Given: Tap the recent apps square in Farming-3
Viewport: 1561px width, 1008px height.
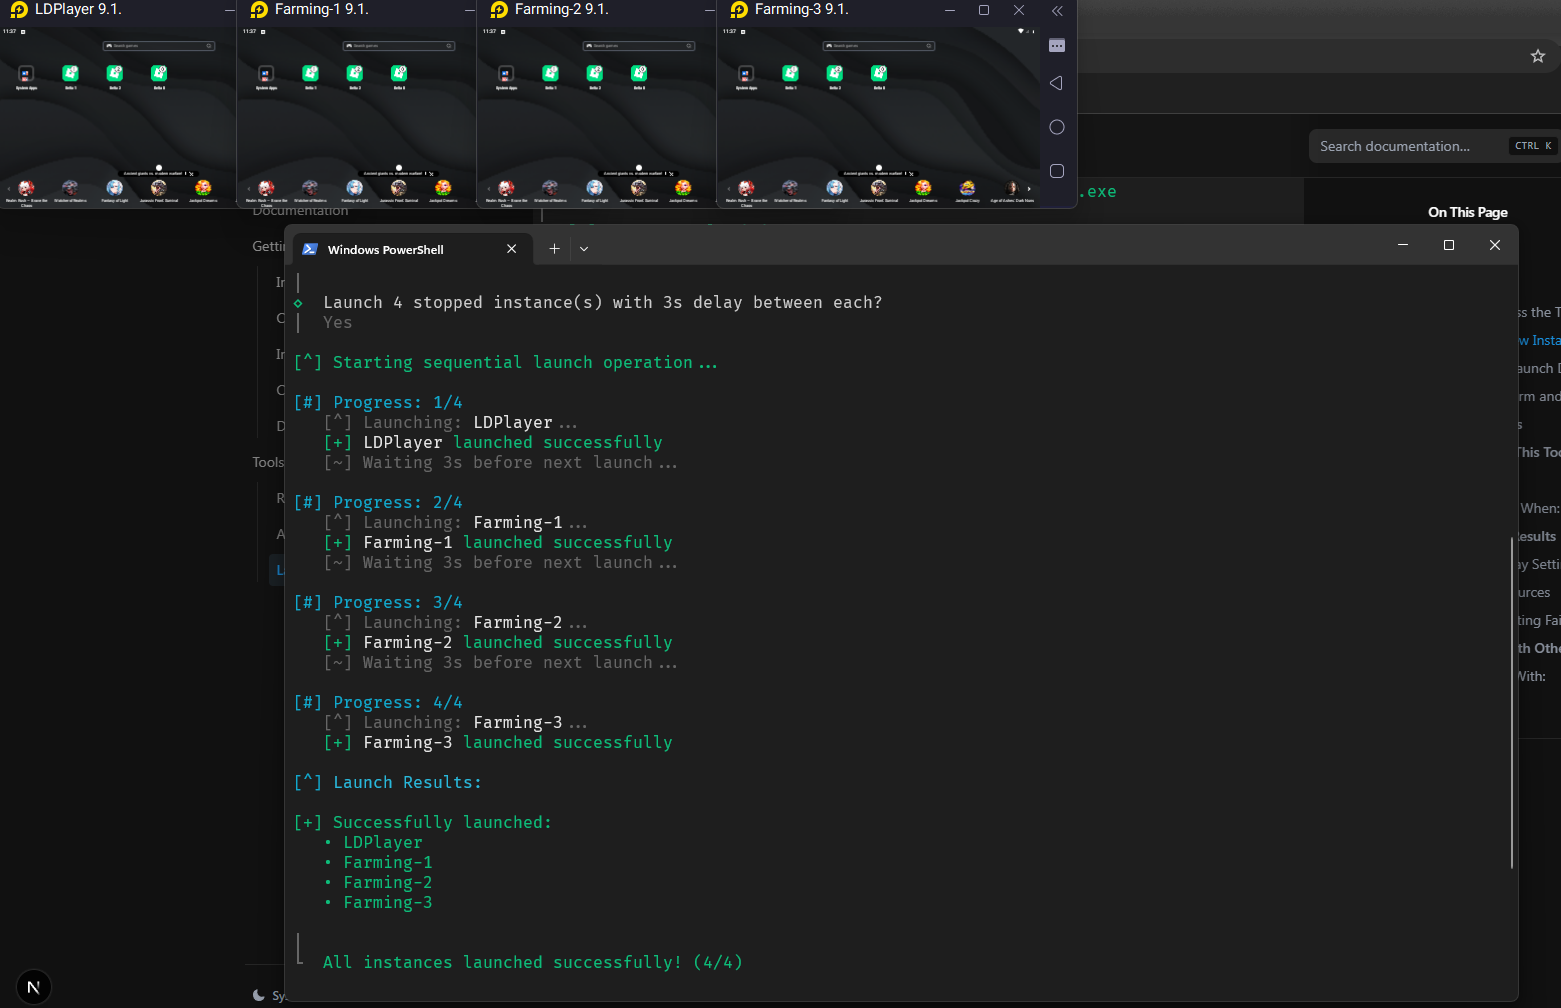Looking at the screenshot, I should (1056, 171).
